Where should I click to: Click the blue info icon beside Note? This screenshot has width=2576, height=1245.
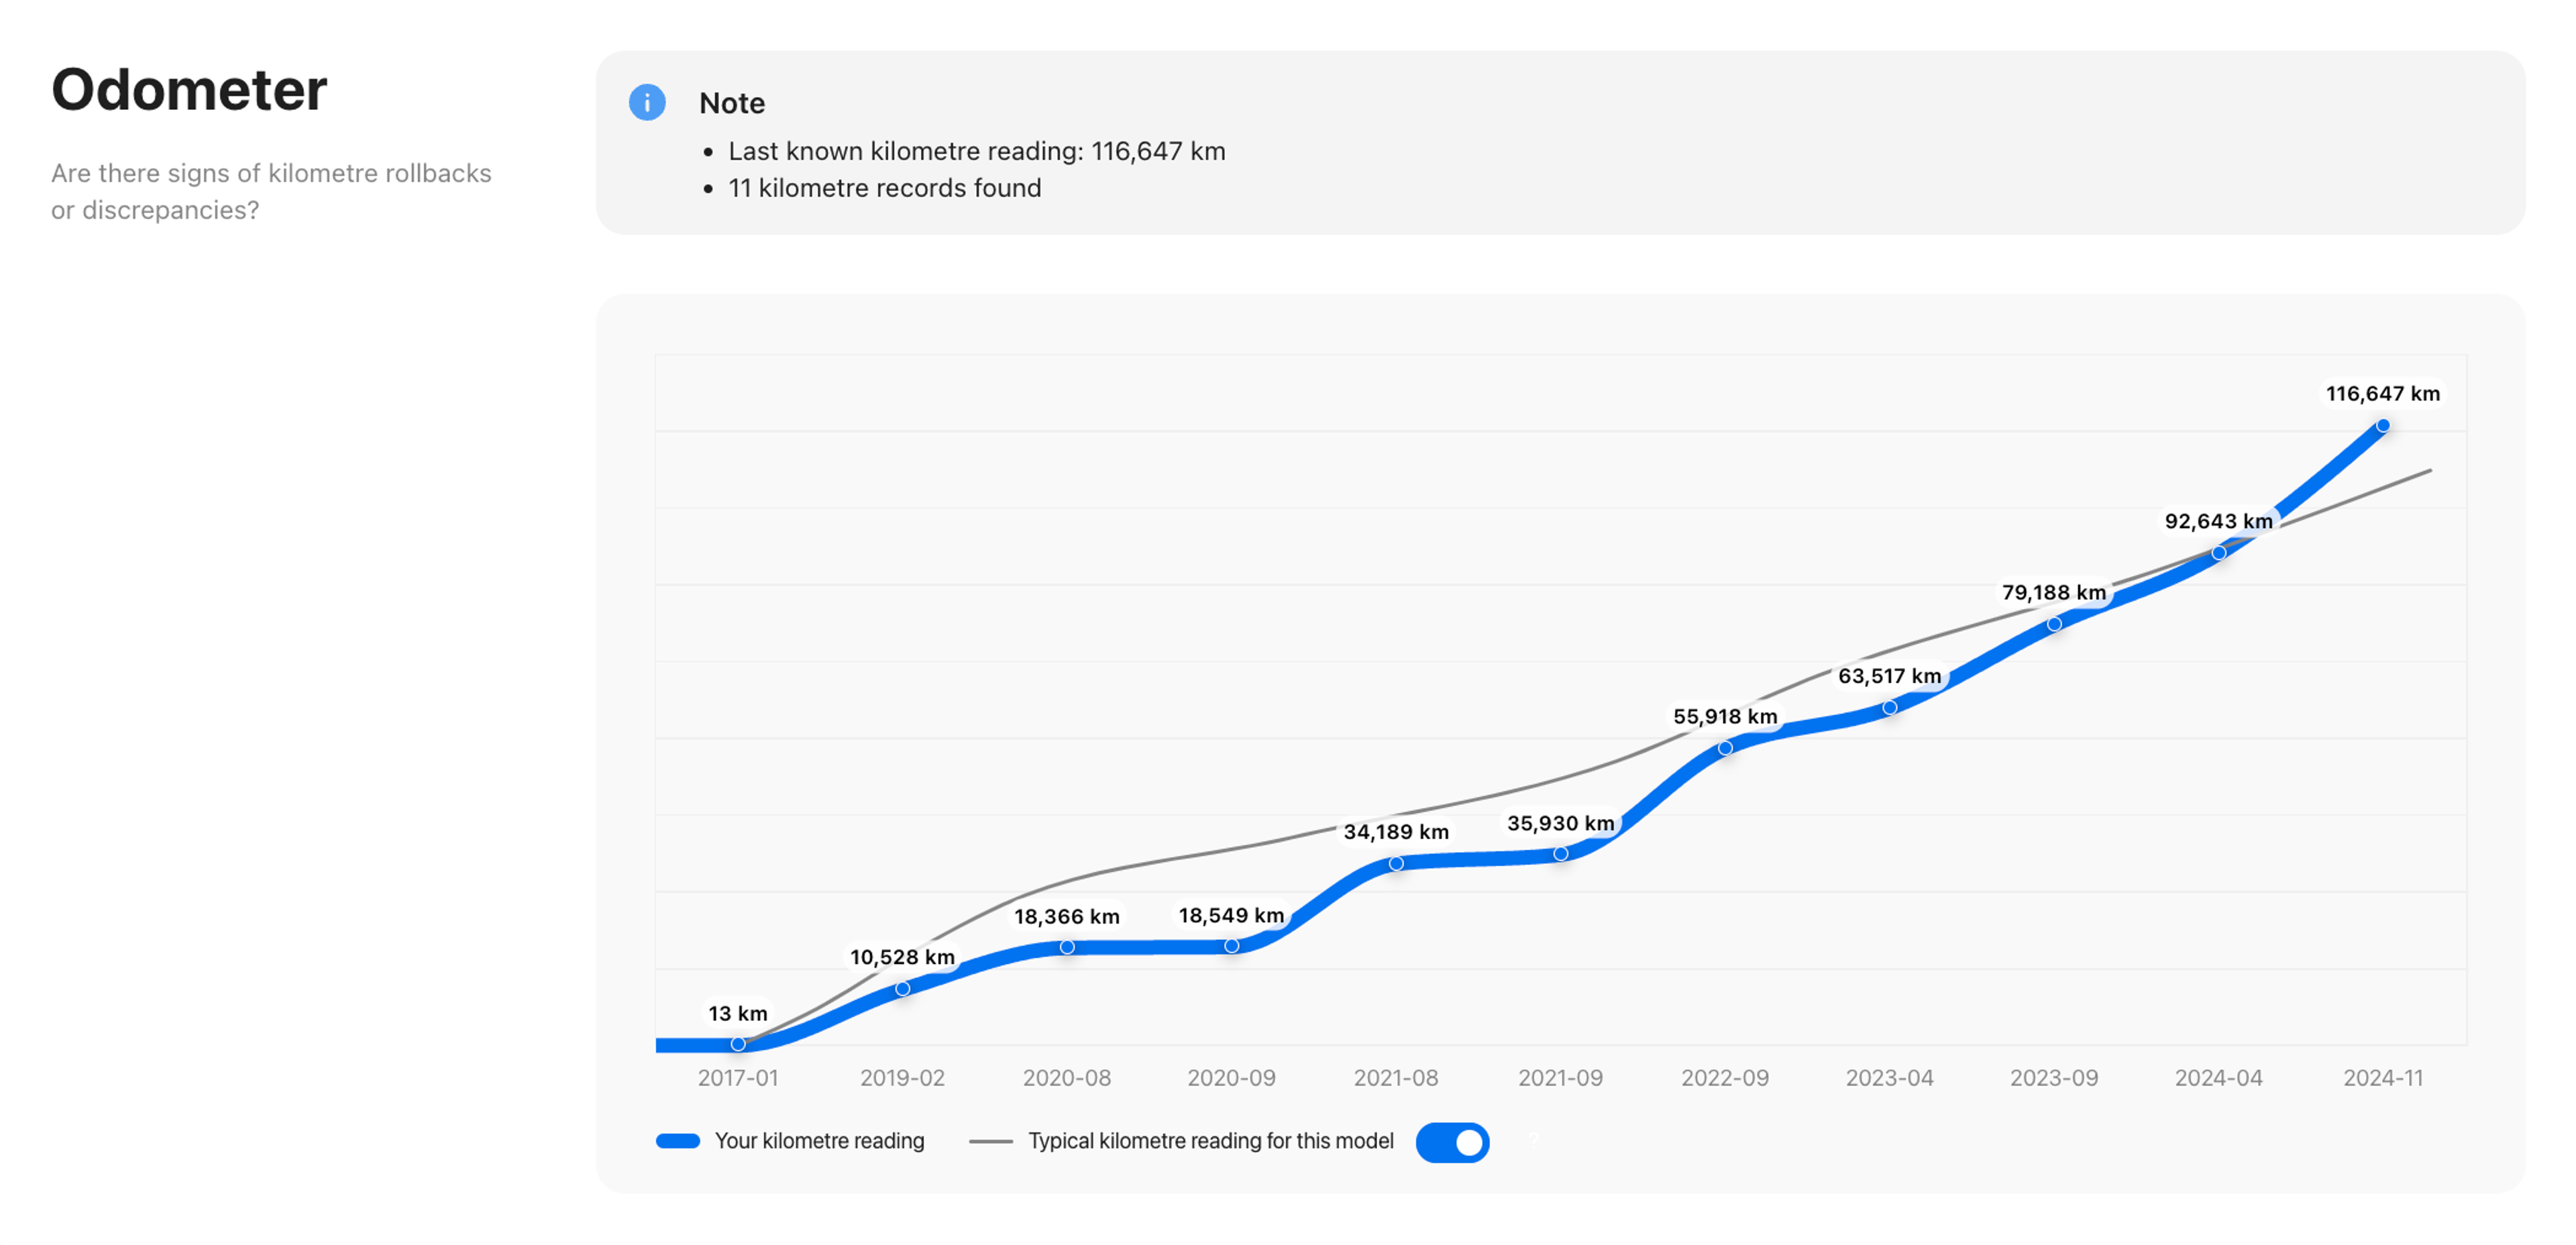pyautogui.click(x=647, y=102)
